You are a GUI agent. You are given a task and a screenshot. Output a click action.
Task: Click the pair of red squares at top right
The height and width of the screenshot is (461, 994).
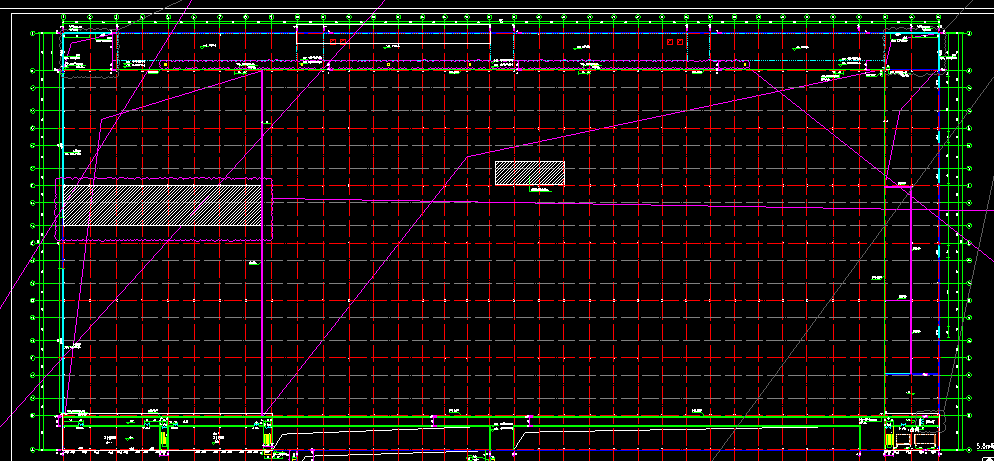[676, 43]
